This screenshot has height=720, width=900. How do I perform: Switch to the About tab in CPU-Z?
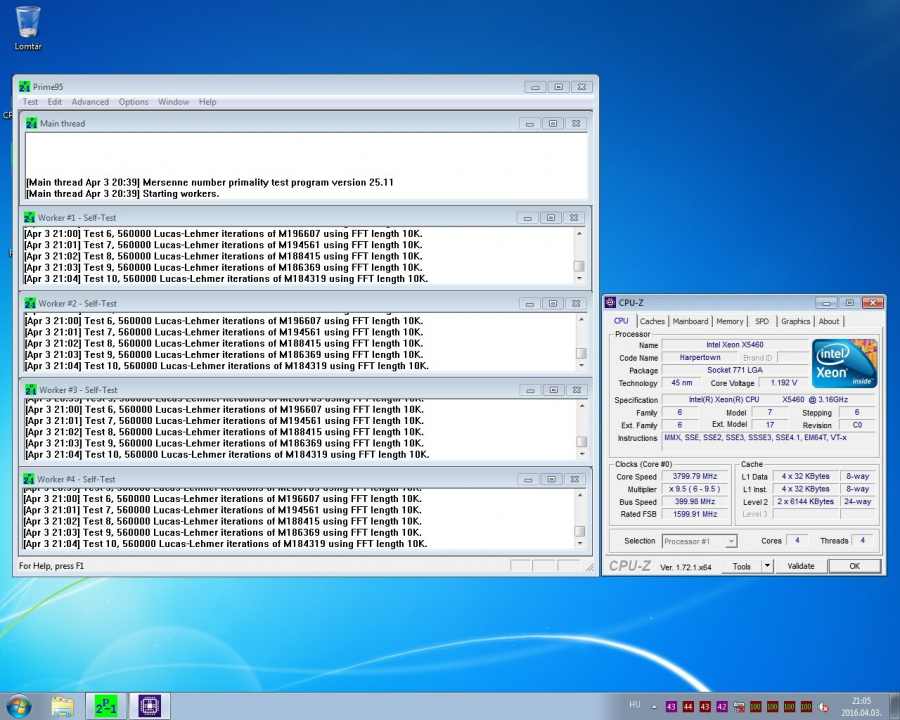[x=828, y=322]
